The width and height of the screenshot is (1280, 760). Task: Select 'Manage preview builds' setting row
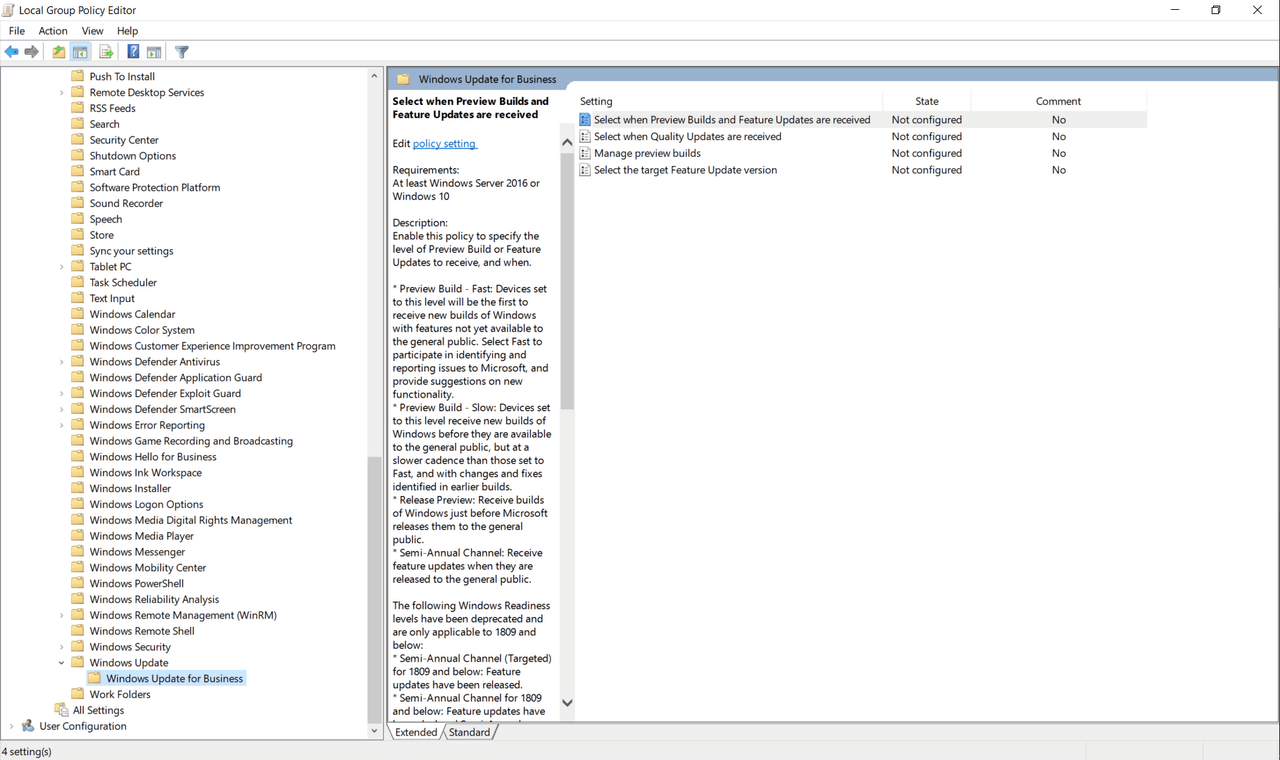click(x=862, y=153)
